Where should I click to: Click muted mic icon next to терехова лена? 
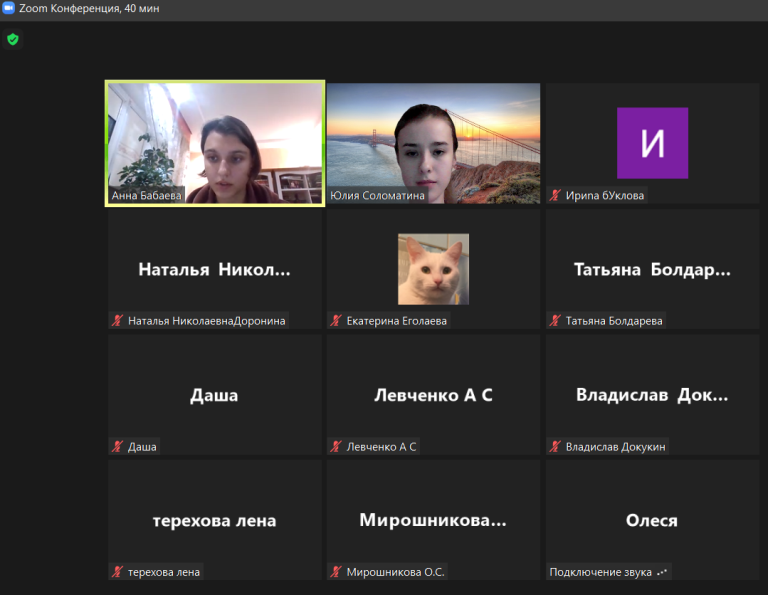pyautogui.click(x=118, y=572)
